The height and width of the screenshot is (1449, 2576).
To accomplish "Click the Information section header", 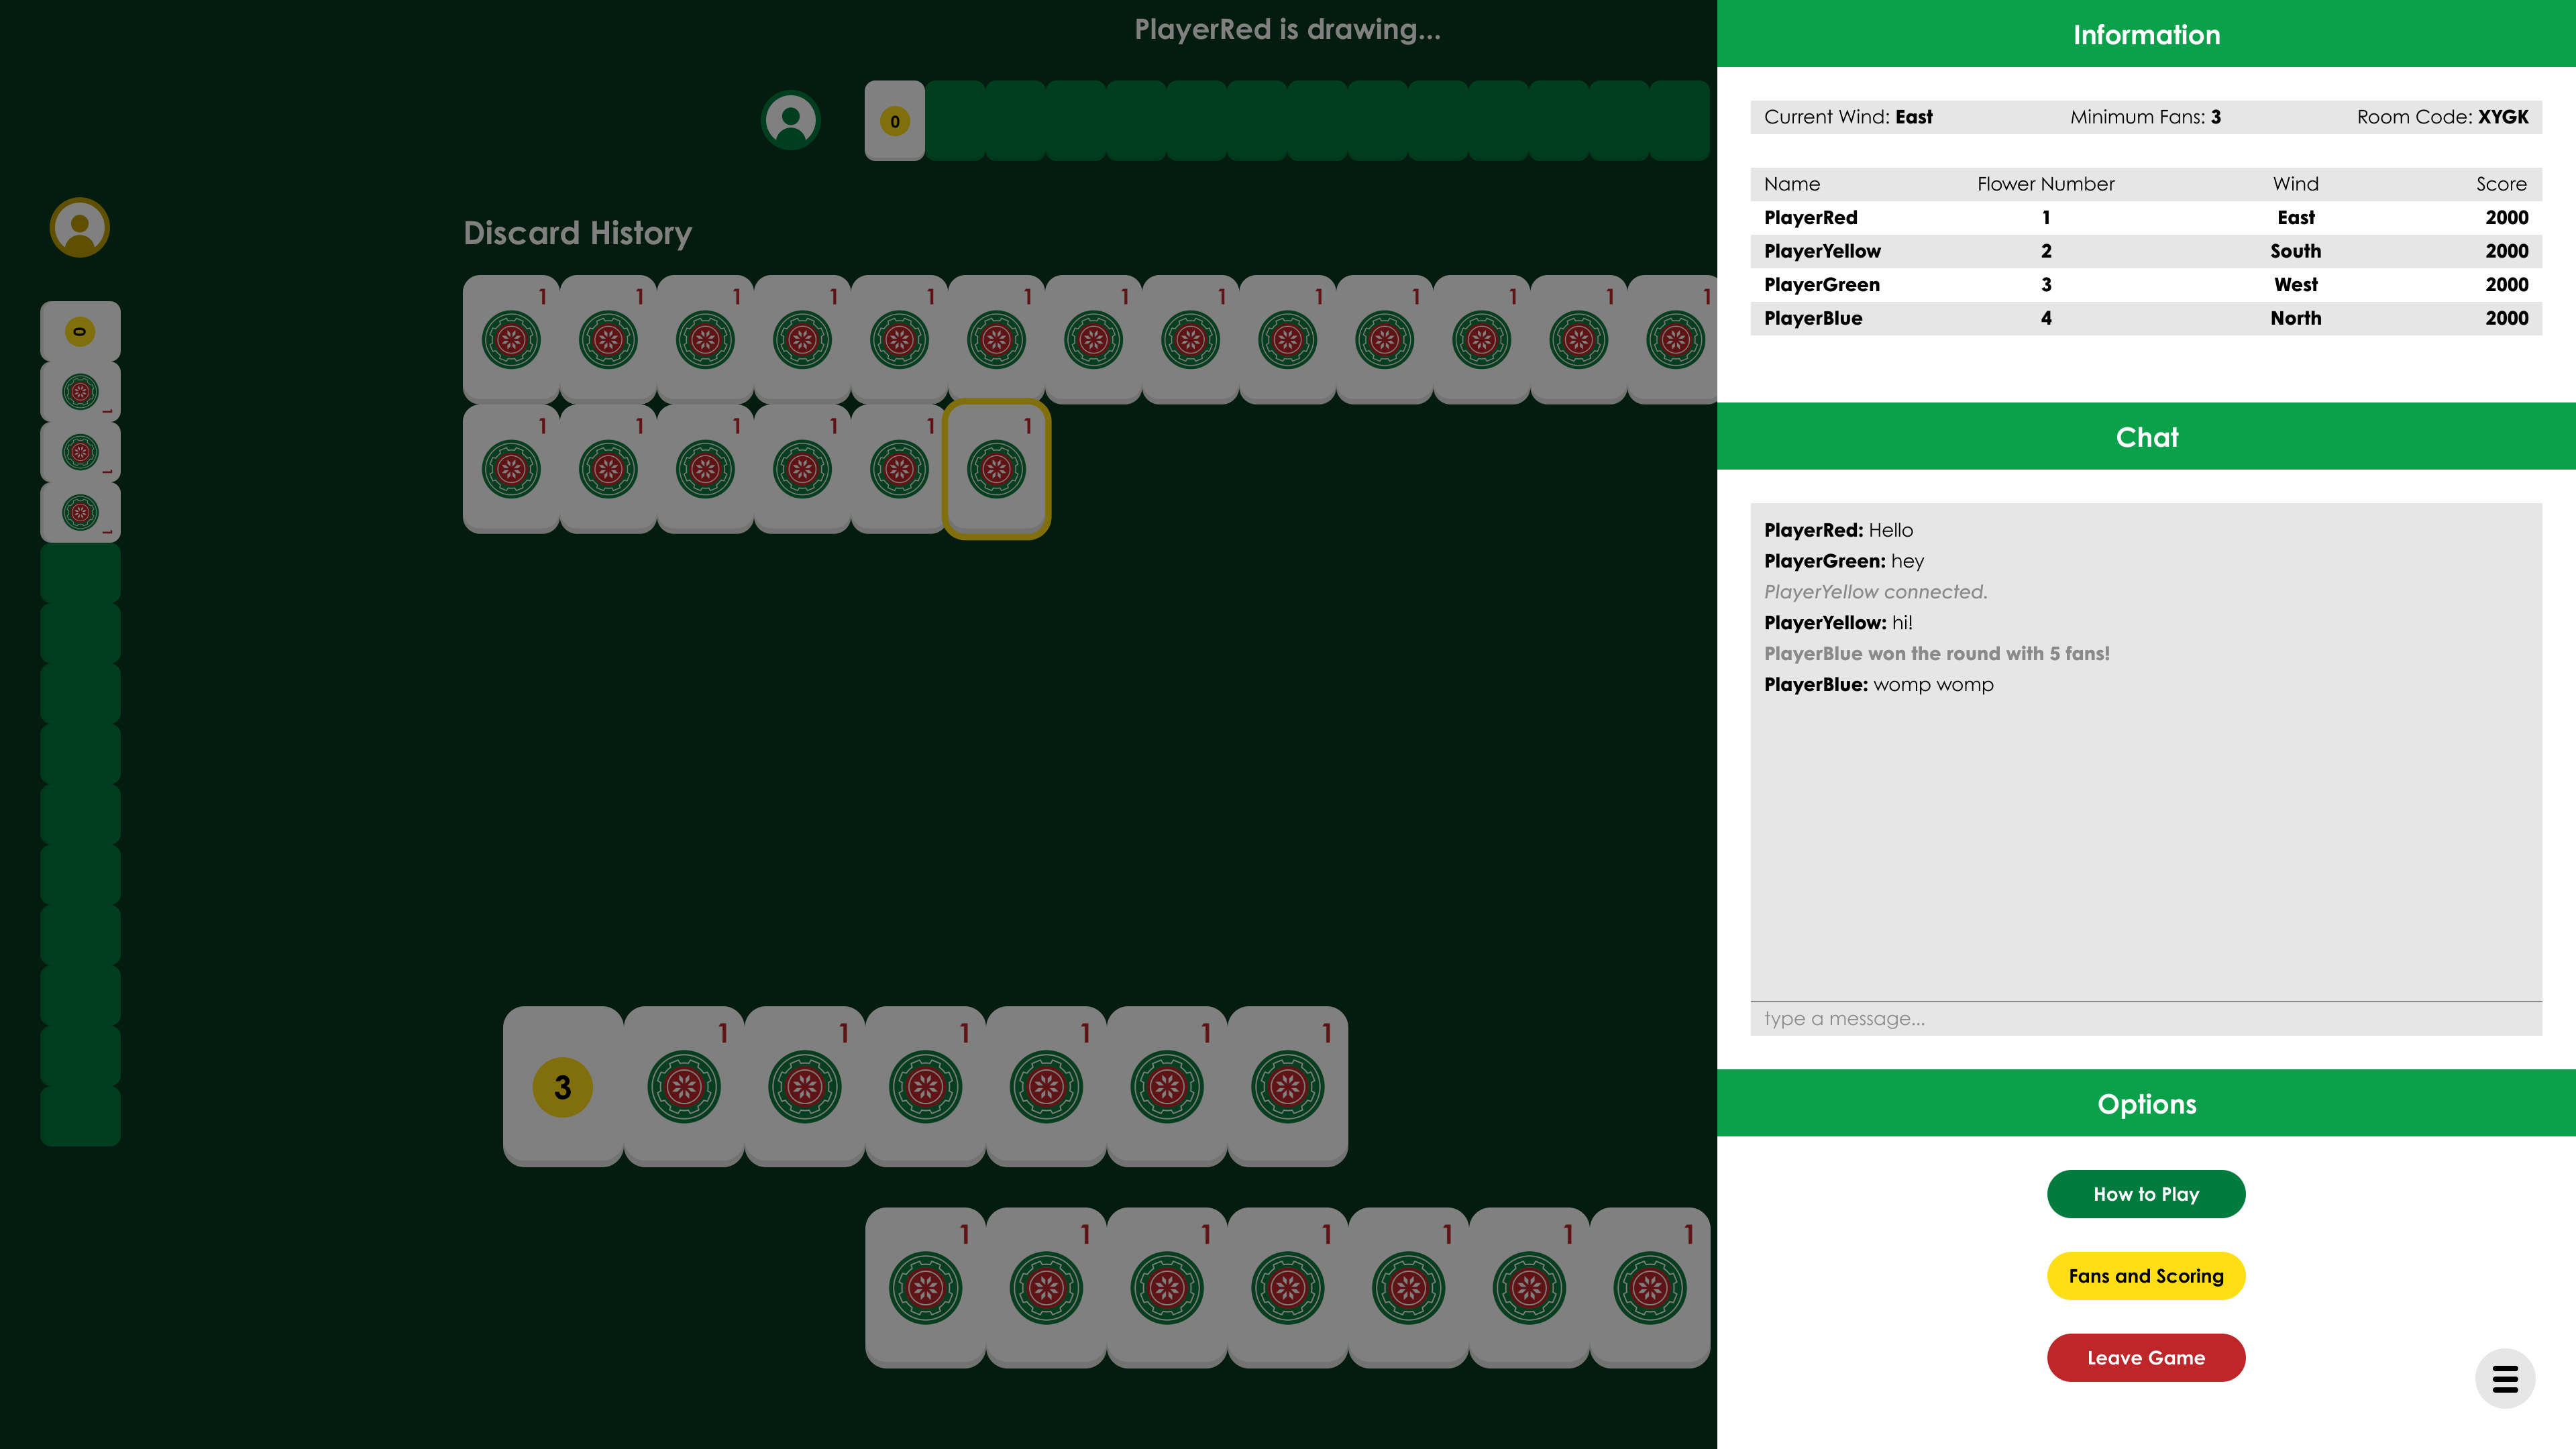I will pos(2145,35).
